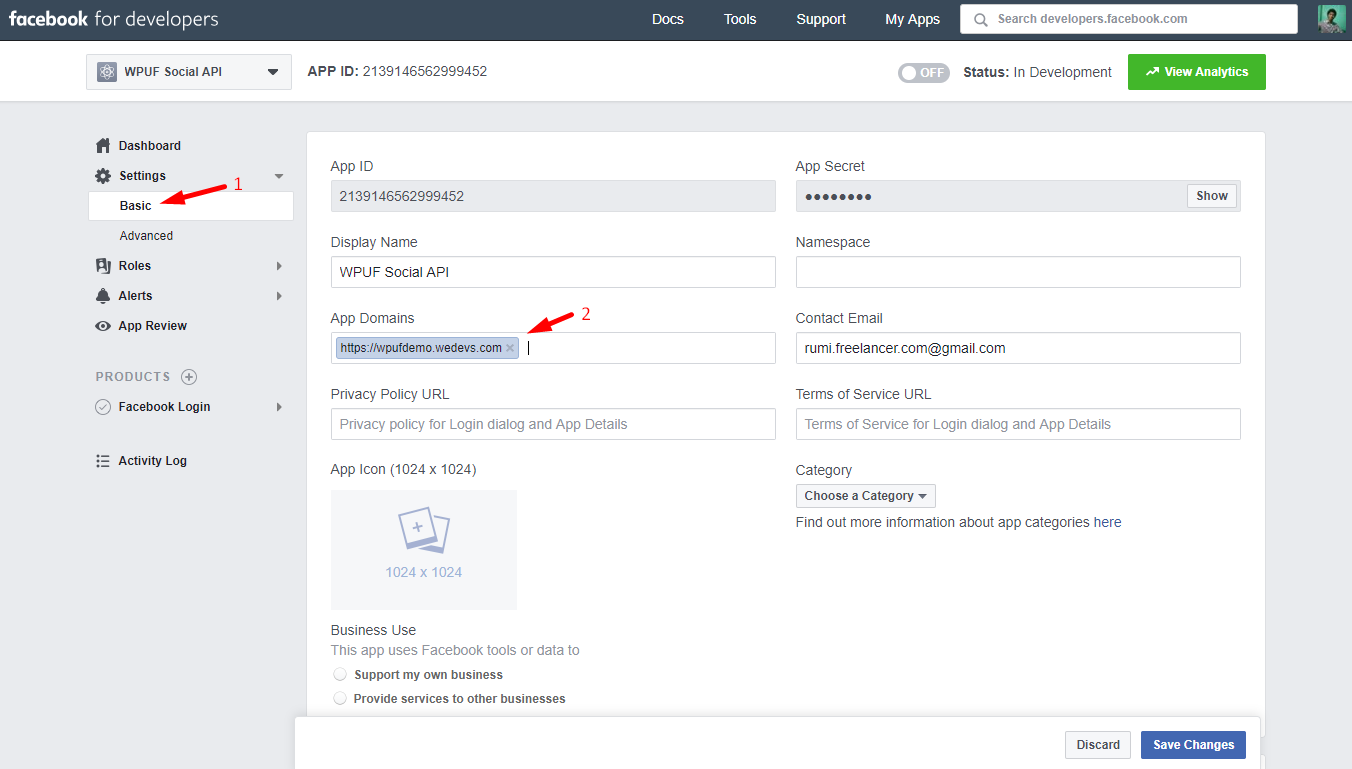Screen dimensions: 1352x769
Task: Remove the wpufdemo.wedevs.com app domain tag
Action: click(x=510, y=347)
